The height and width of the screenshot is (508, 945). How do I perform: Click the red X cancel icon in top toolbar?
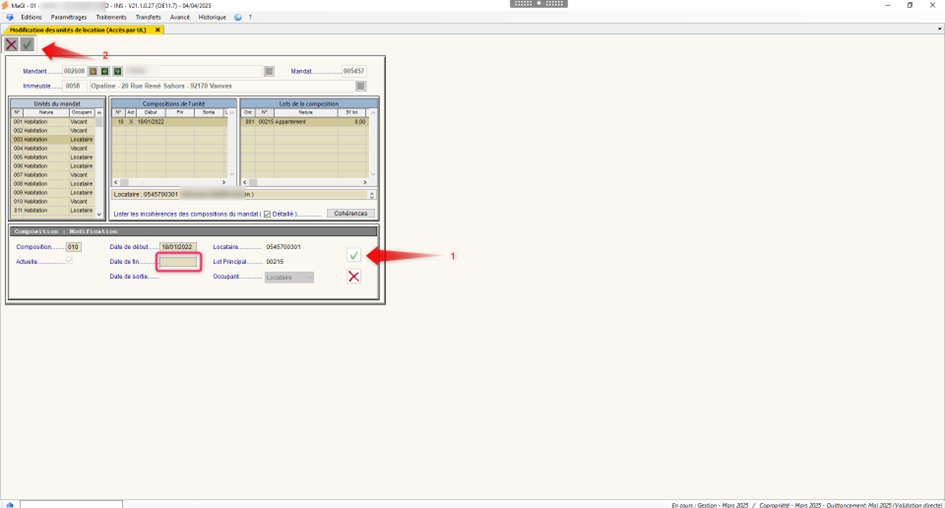pyautogui.click(x=11, y=44)
